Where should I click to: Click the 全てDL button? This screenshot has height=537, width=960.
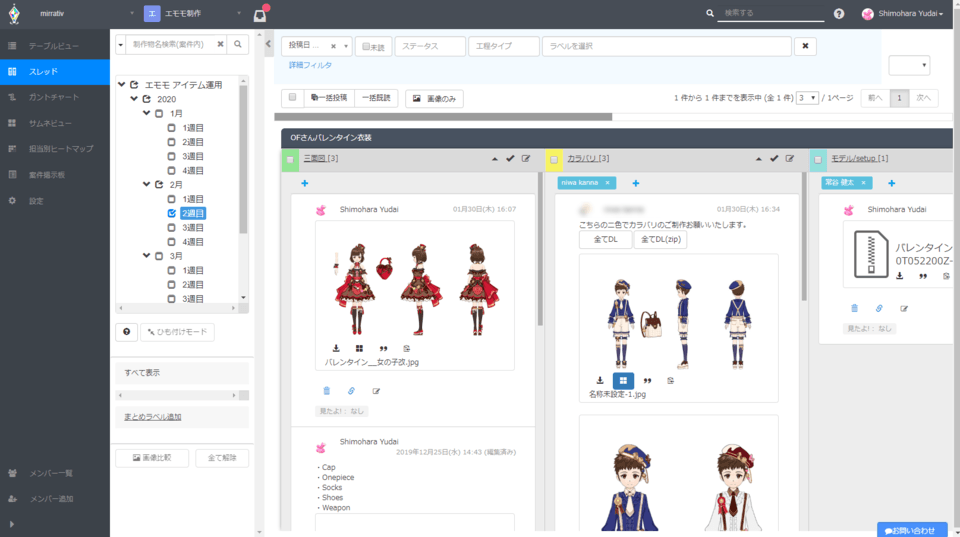(604, 240)
